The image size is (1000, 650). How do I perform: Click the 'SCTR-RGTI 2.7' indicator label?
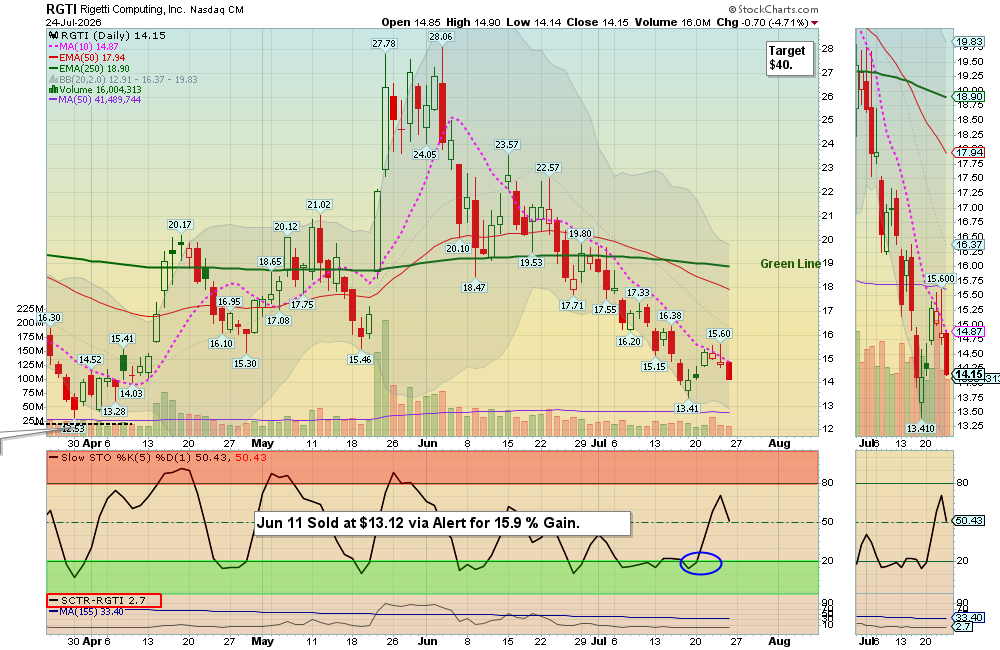104,600
